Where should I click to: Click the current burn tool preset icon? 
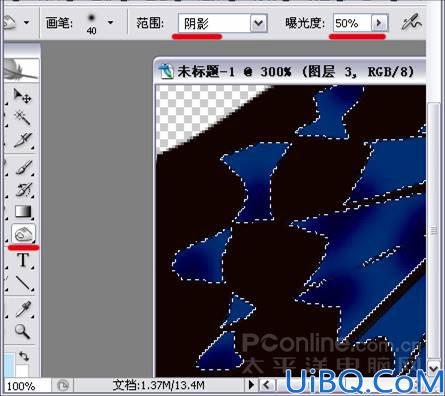point(10,23)
